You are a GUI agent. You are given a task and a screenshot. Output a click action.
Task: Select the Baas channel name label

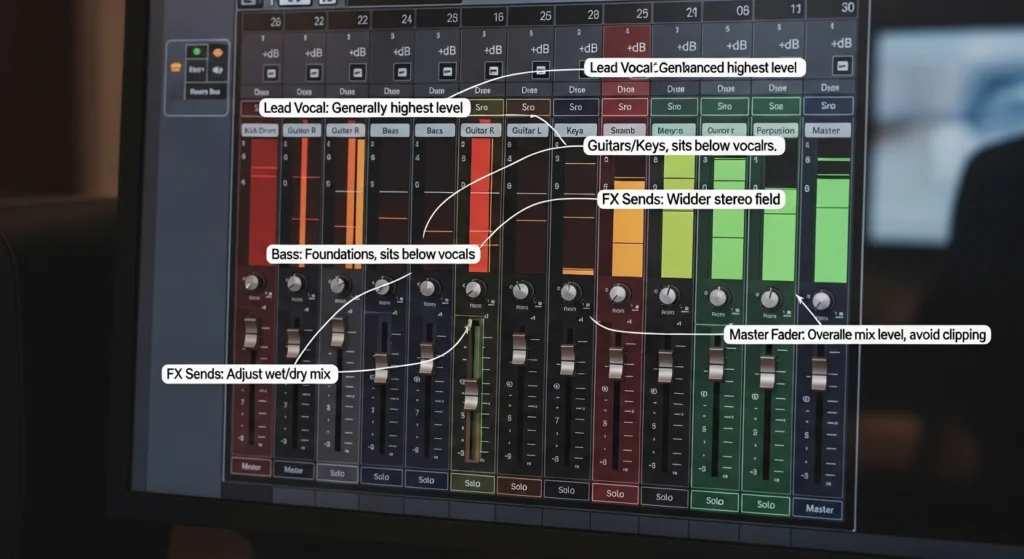pyautogui.click(x=390, y=131)
